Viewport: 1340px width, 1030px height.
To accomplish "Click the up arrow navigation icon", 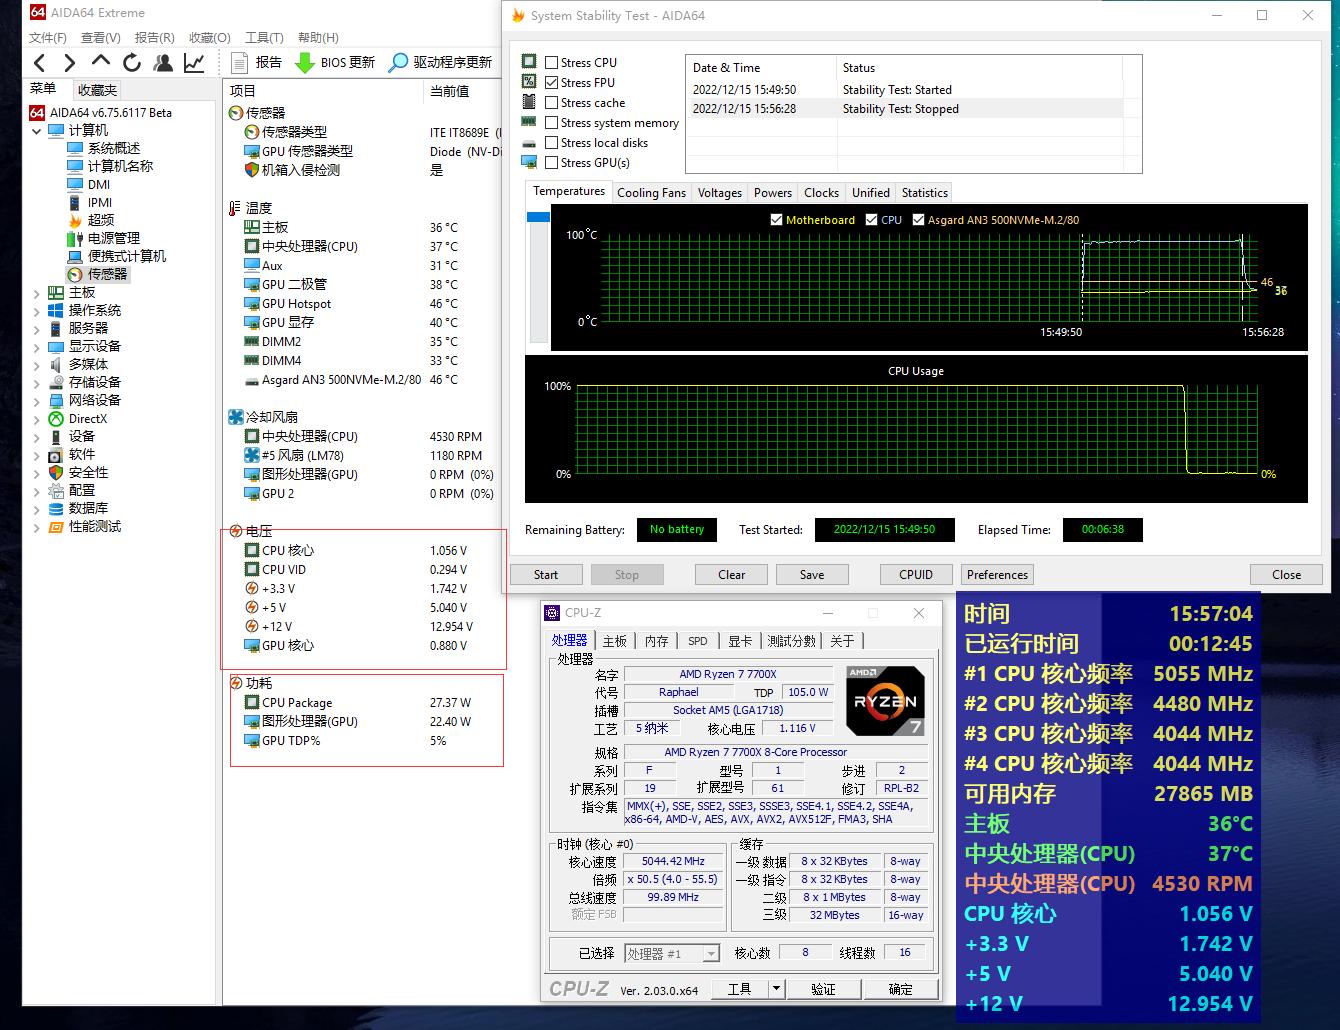I will 101,63.
